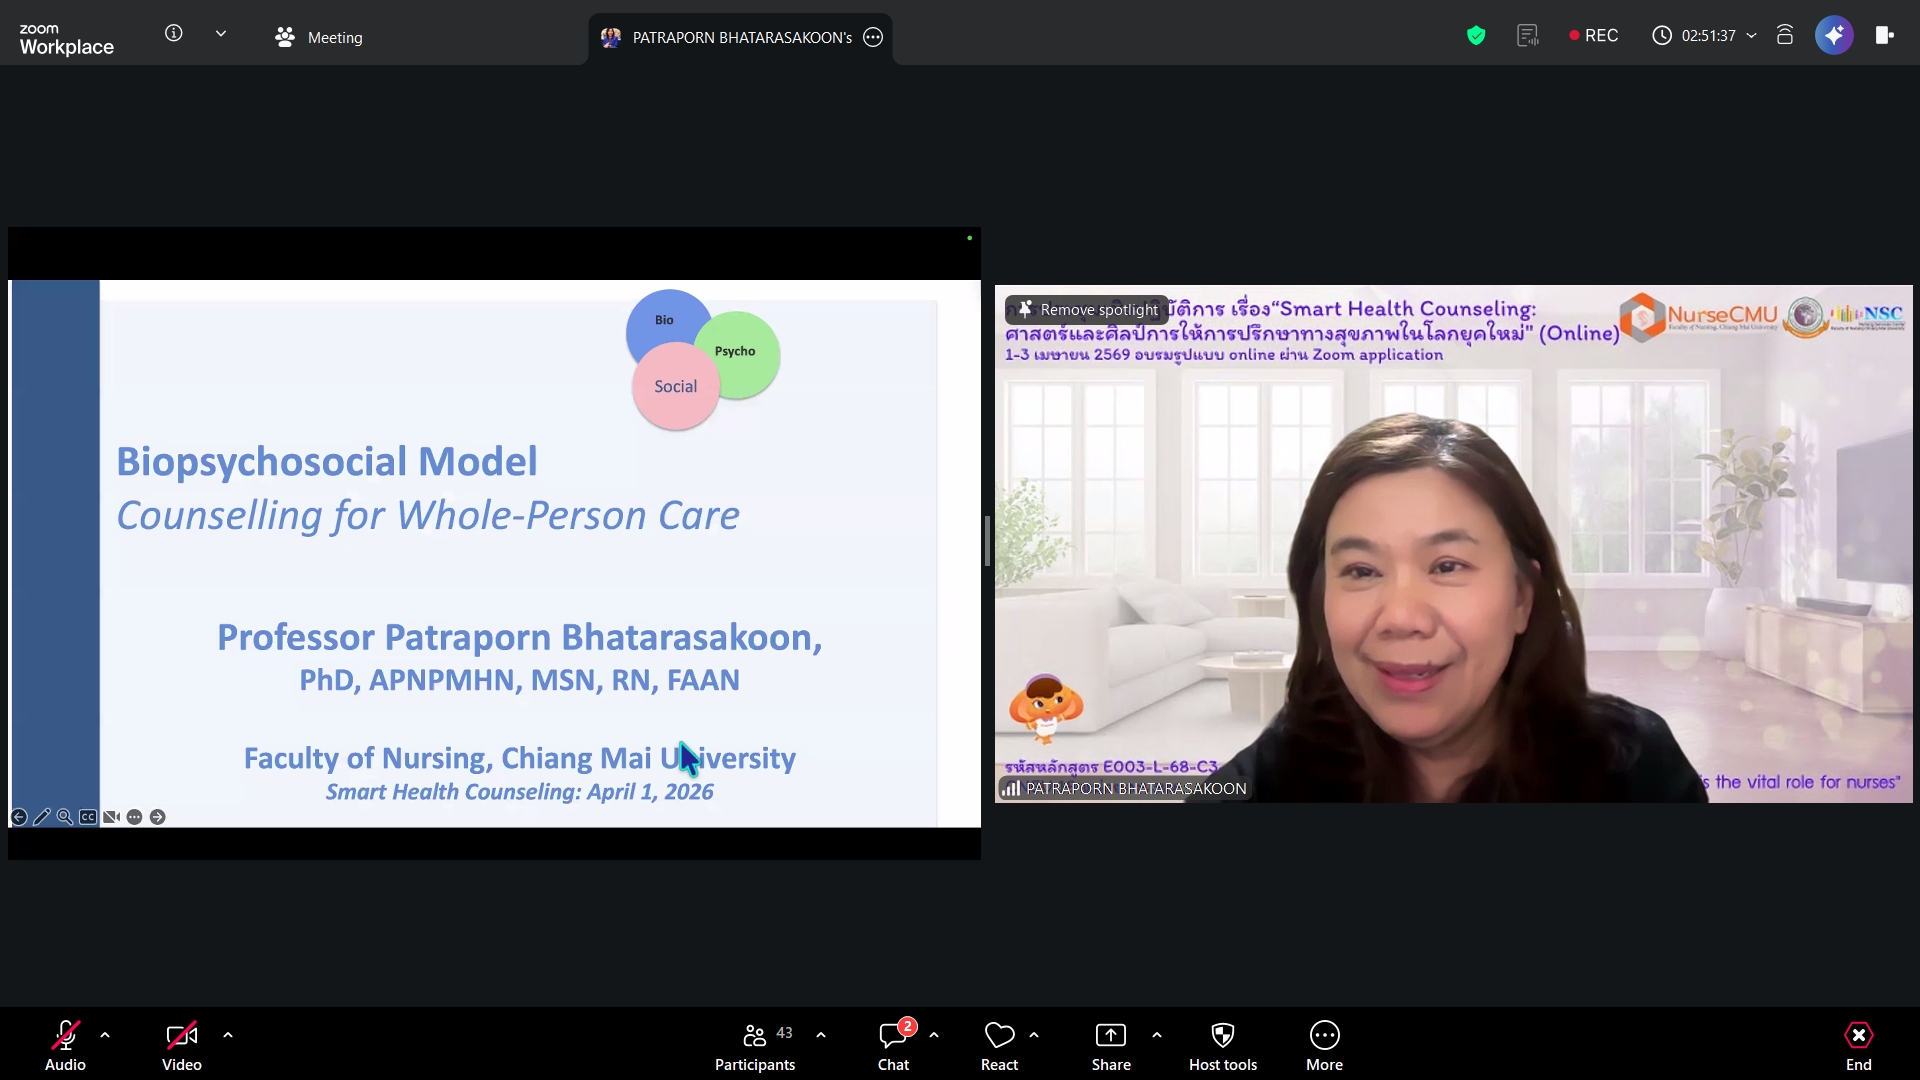Open the meeting timer dropdown
The image size is (1920, 1080).
tap(1751, 36)
